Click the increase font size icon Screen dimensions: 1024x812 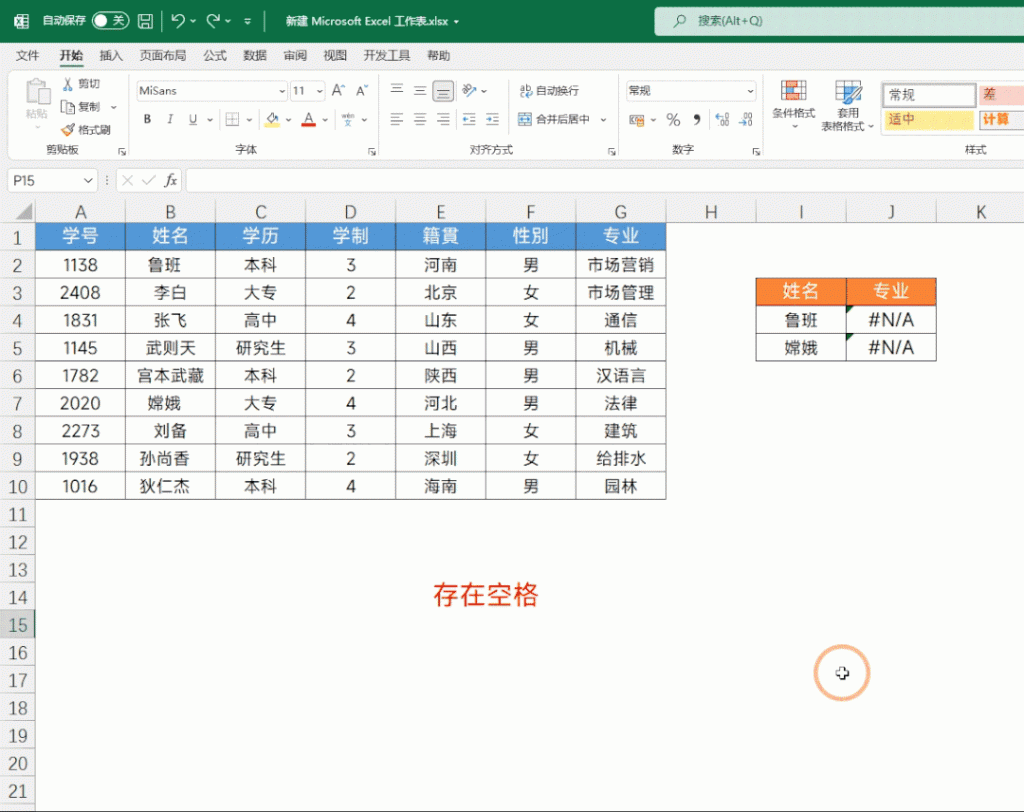pos(338,90)
